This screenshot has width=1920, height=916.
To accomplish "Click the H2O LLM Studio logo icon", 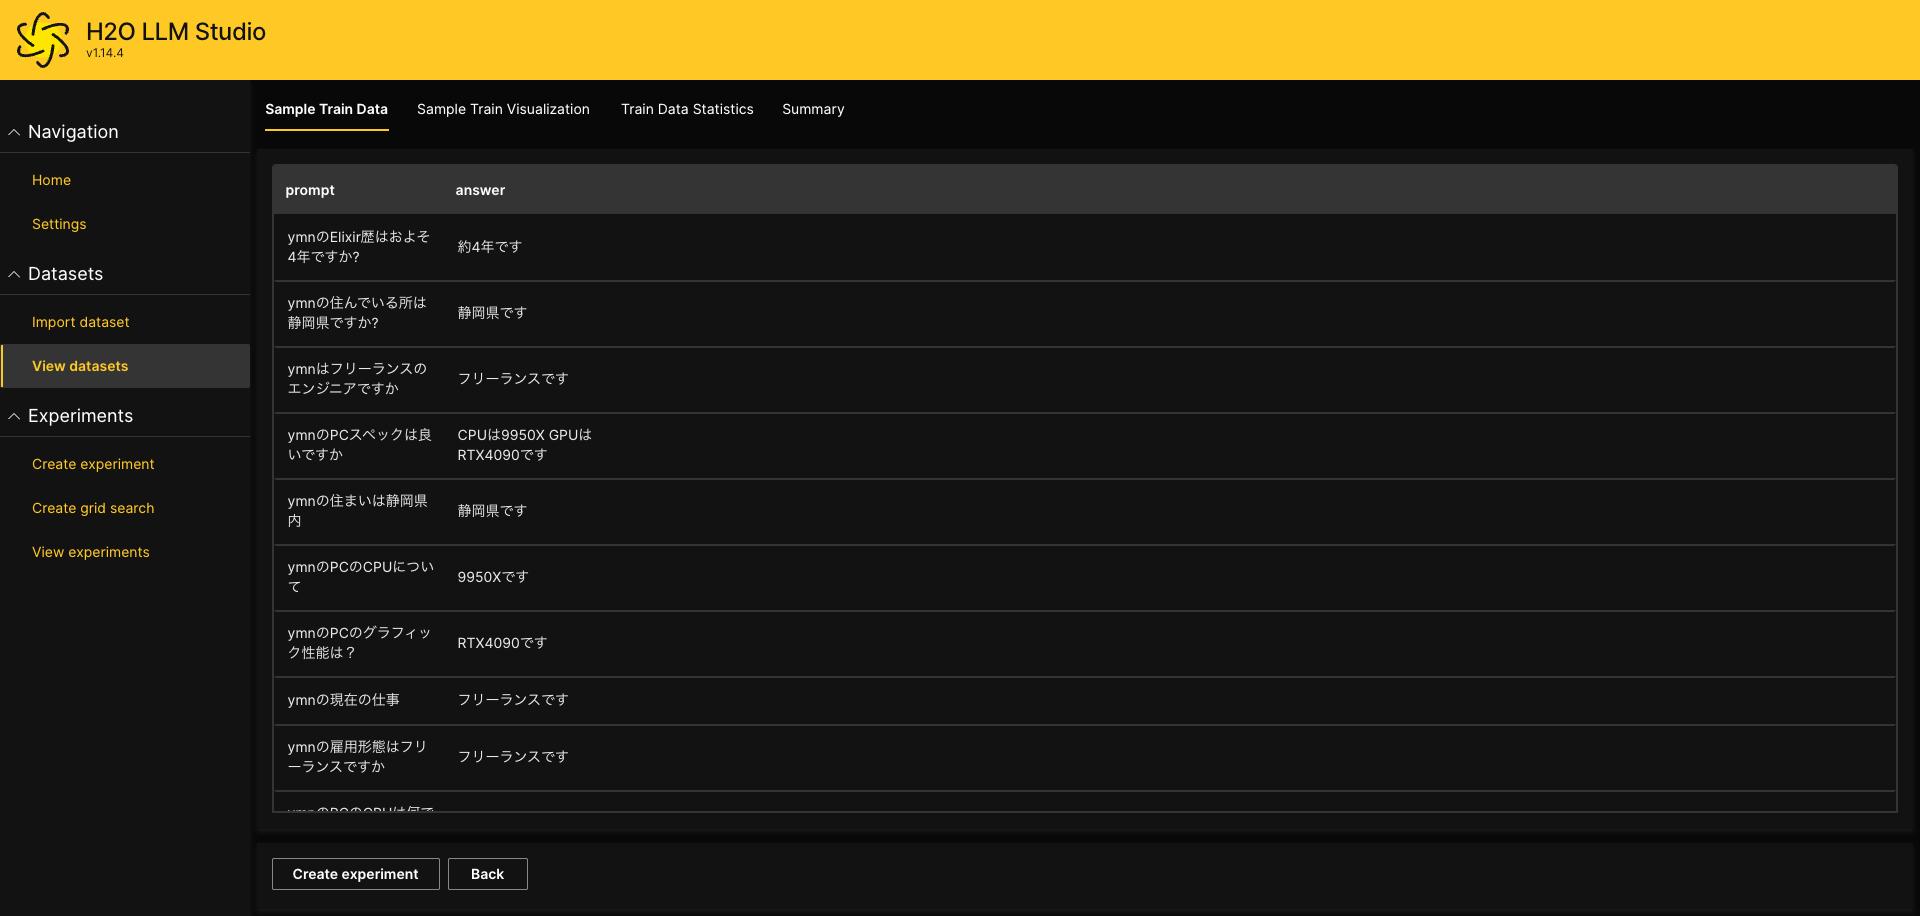I will click(x=43, y=40).
